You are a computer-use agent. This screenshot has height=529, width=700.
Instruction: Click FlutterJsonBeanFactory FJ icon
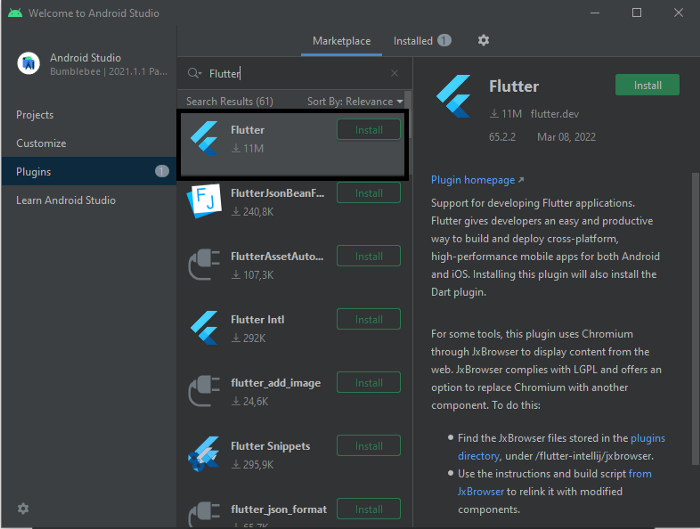tap(204, 201)
